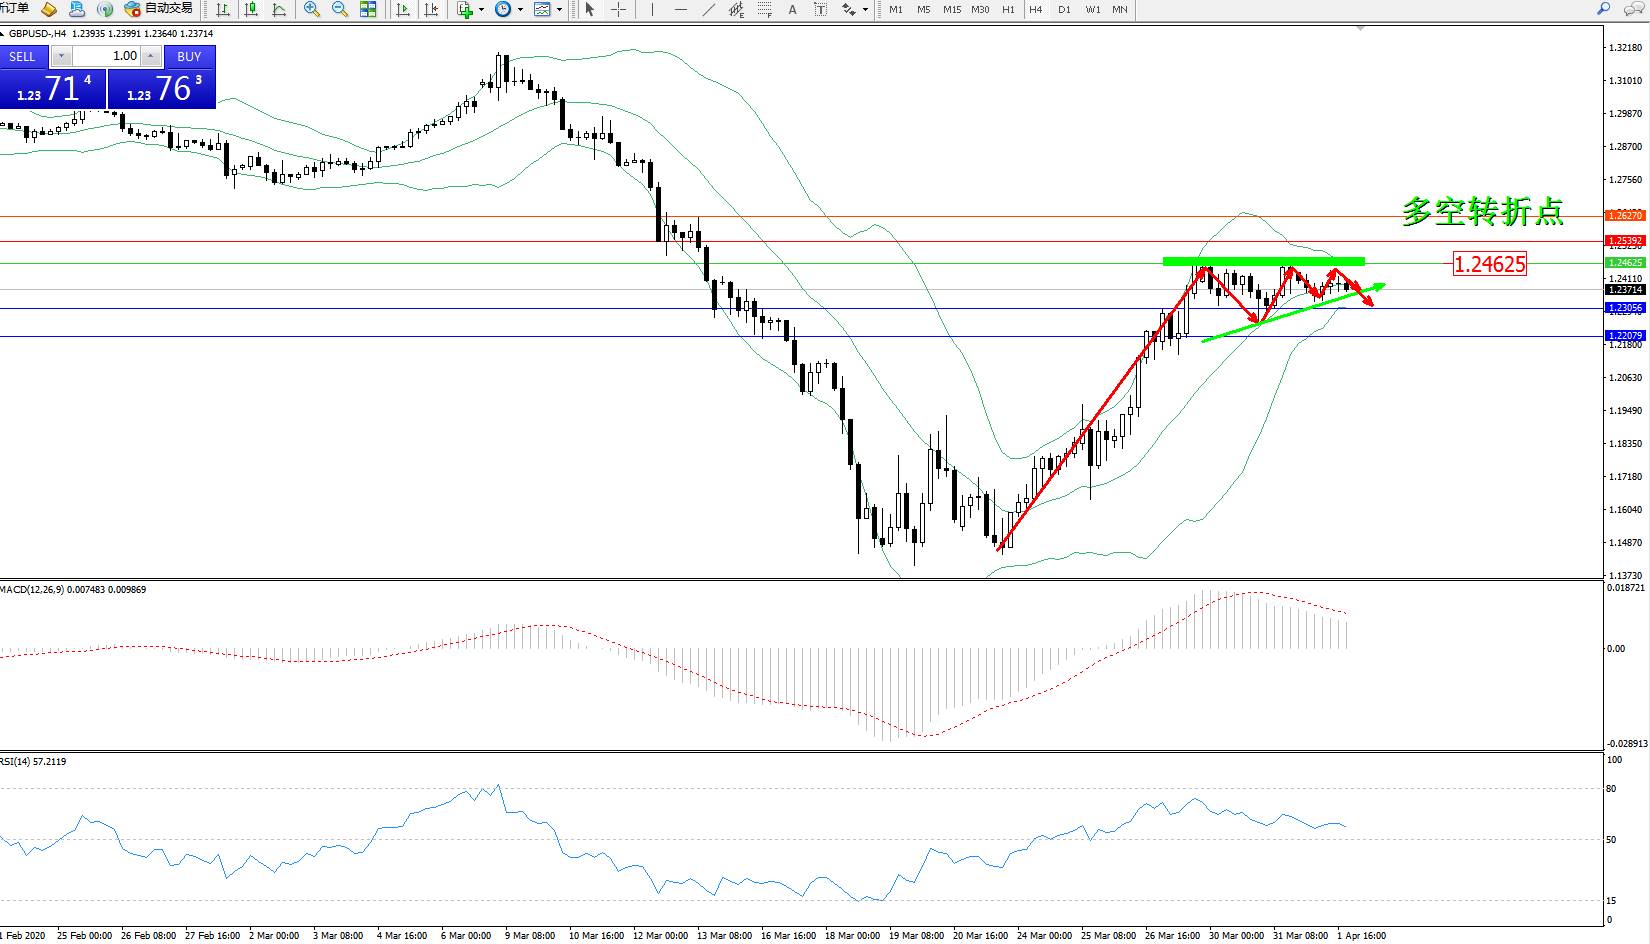Viewport: 1650px width, 944px height.
Task: Open the periodicity clock dropdown arrow
Action: pyautogui.click(x=520, y=10)
